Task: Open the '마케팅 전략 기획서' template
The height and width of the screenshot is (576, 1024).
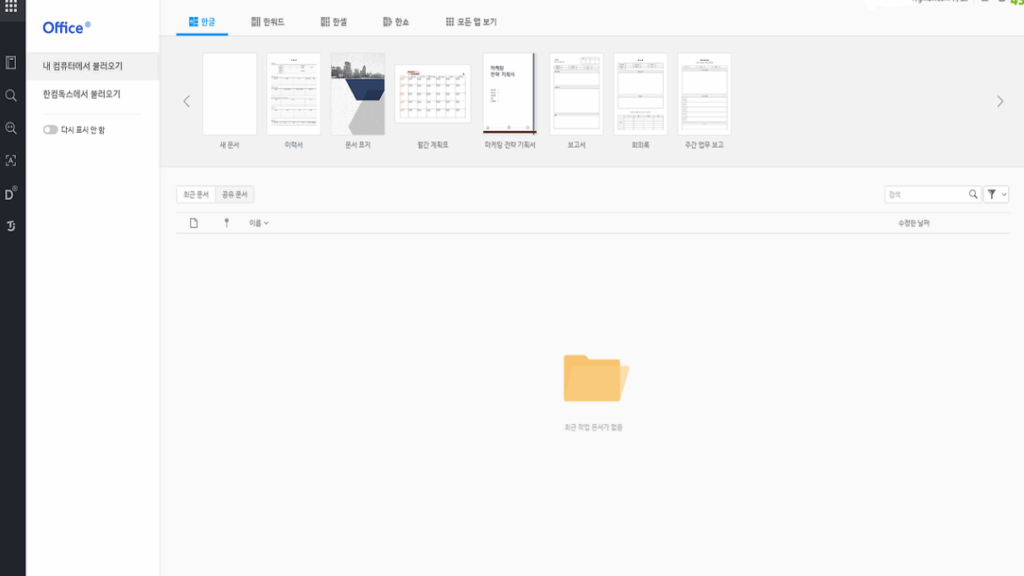Action: tap(509, 93)
